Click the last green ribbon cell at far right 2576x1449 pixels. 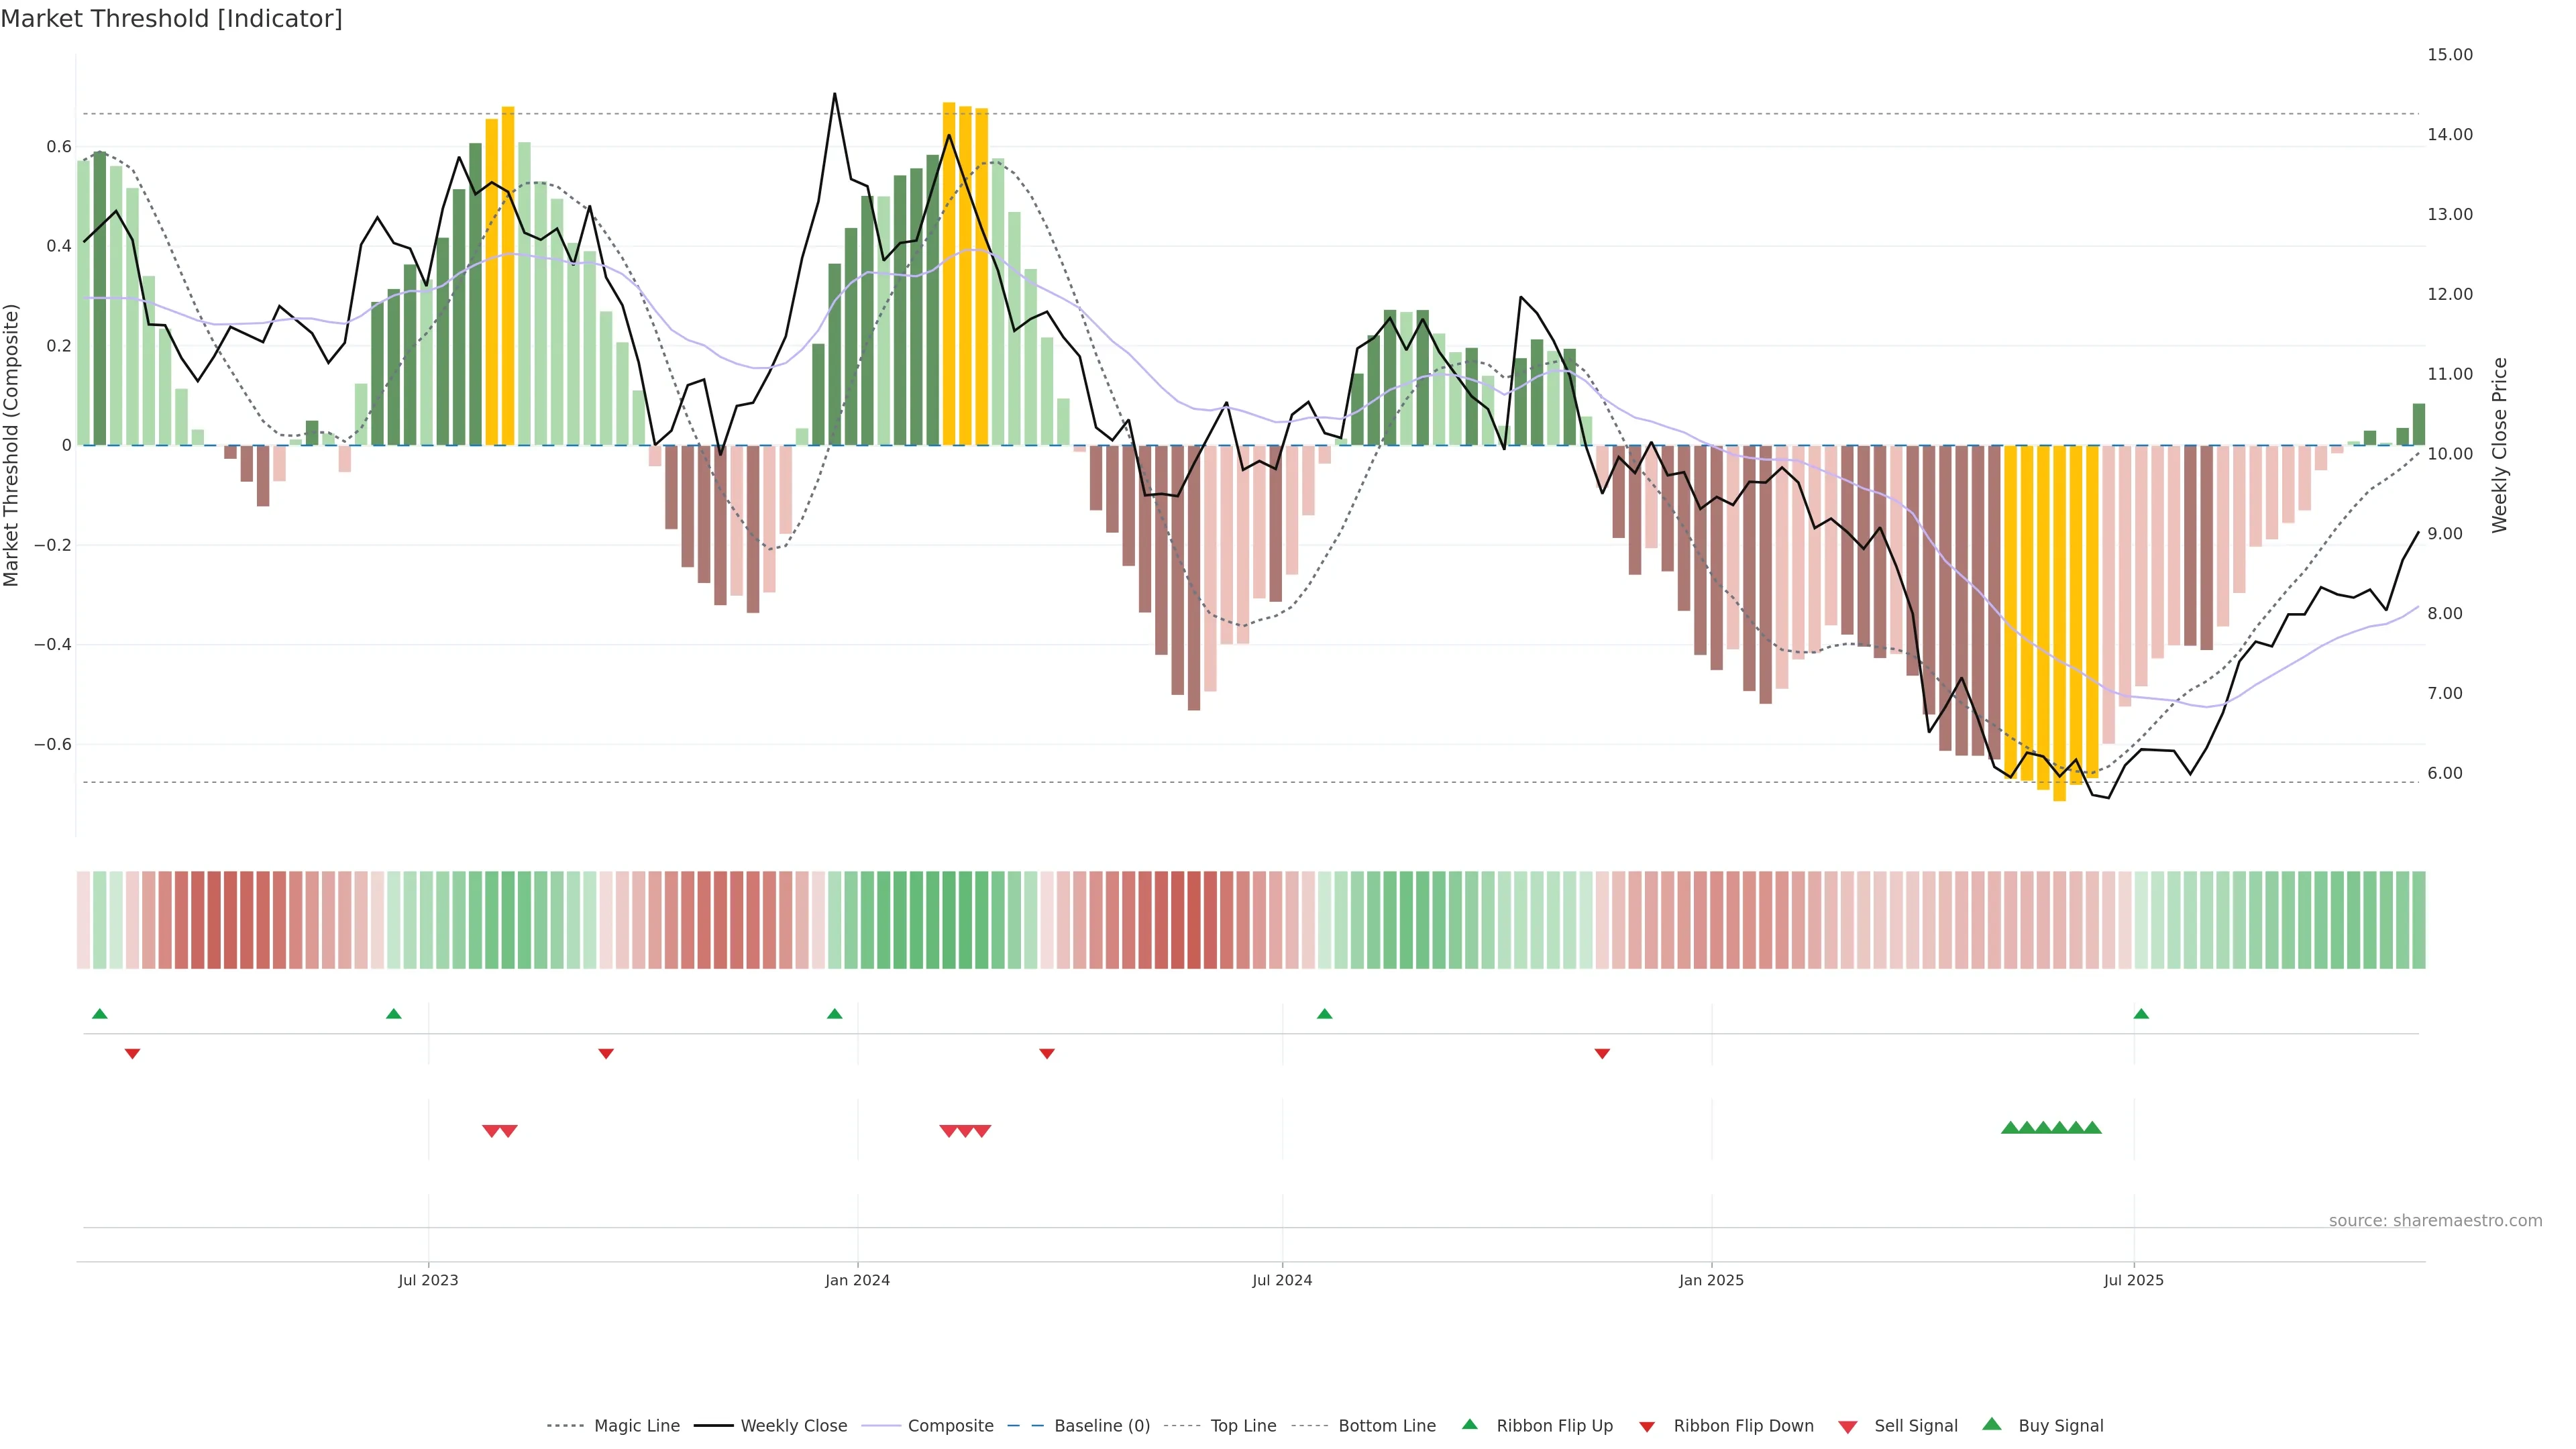click(2418, 919)
